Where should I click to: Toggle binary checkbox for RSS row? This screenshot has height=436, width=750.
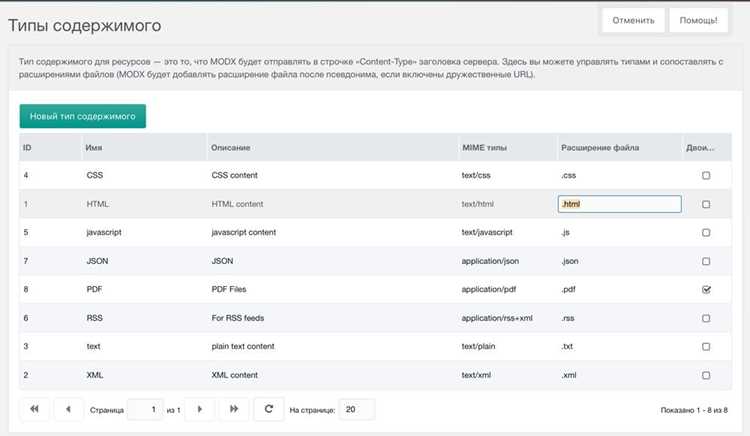(x=706, y=318)
